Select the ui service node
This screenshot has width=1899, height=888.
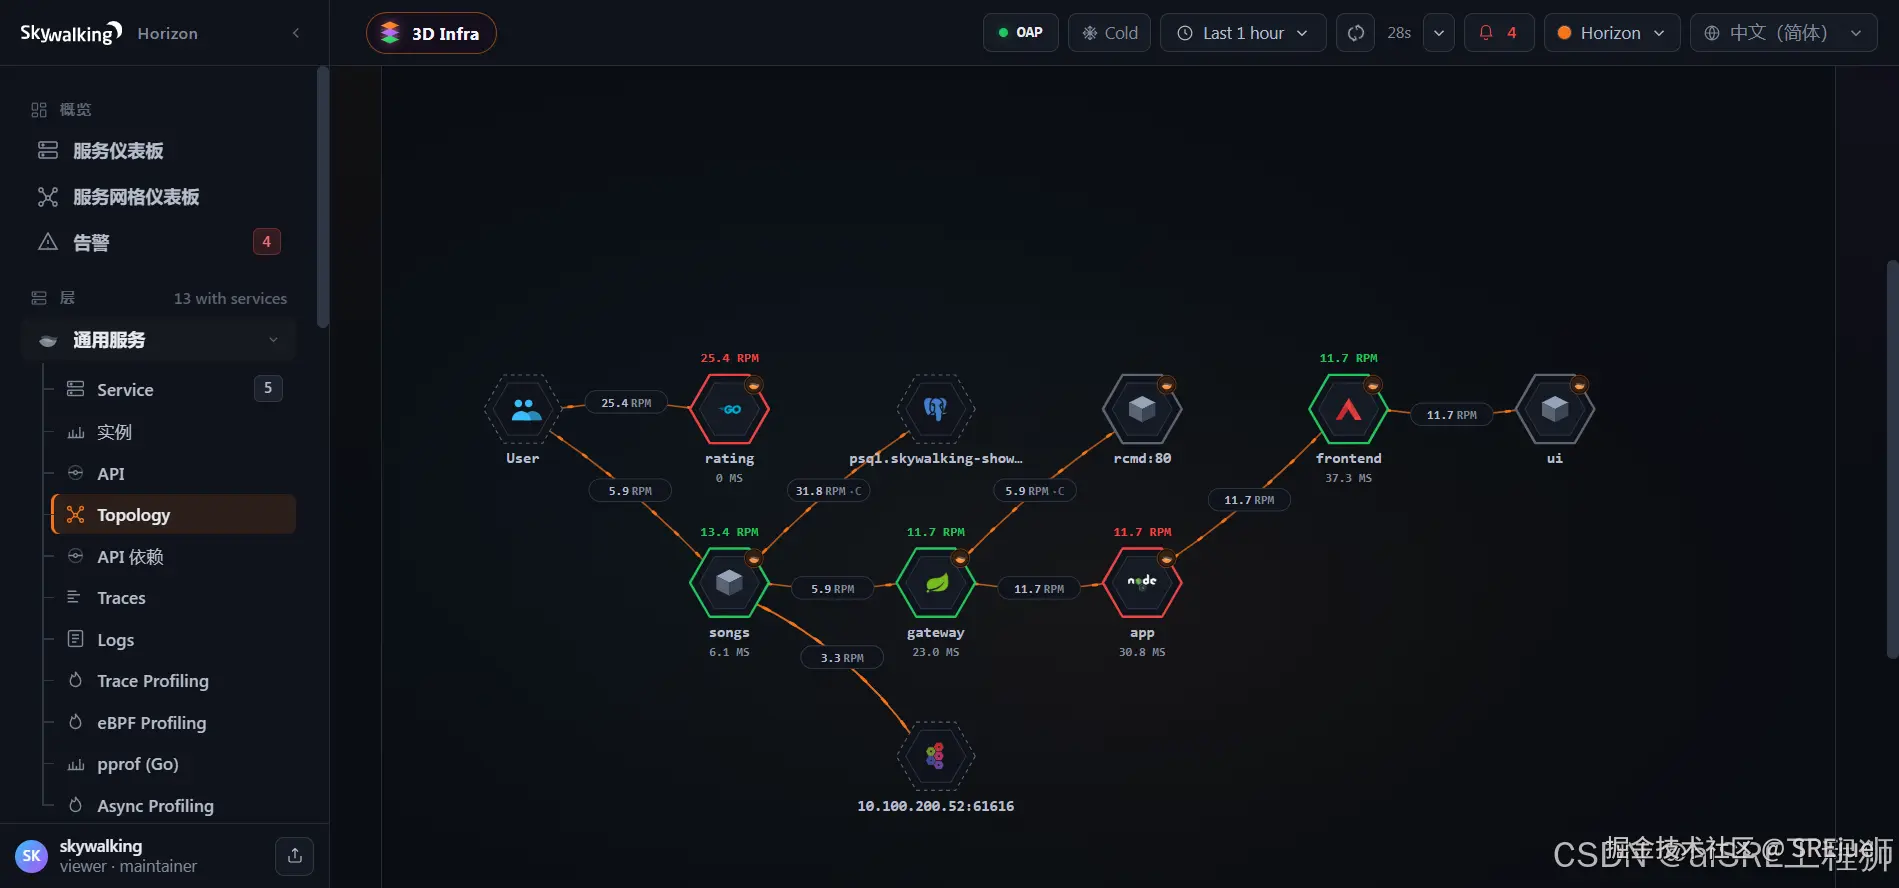(x=1555, y=409)
